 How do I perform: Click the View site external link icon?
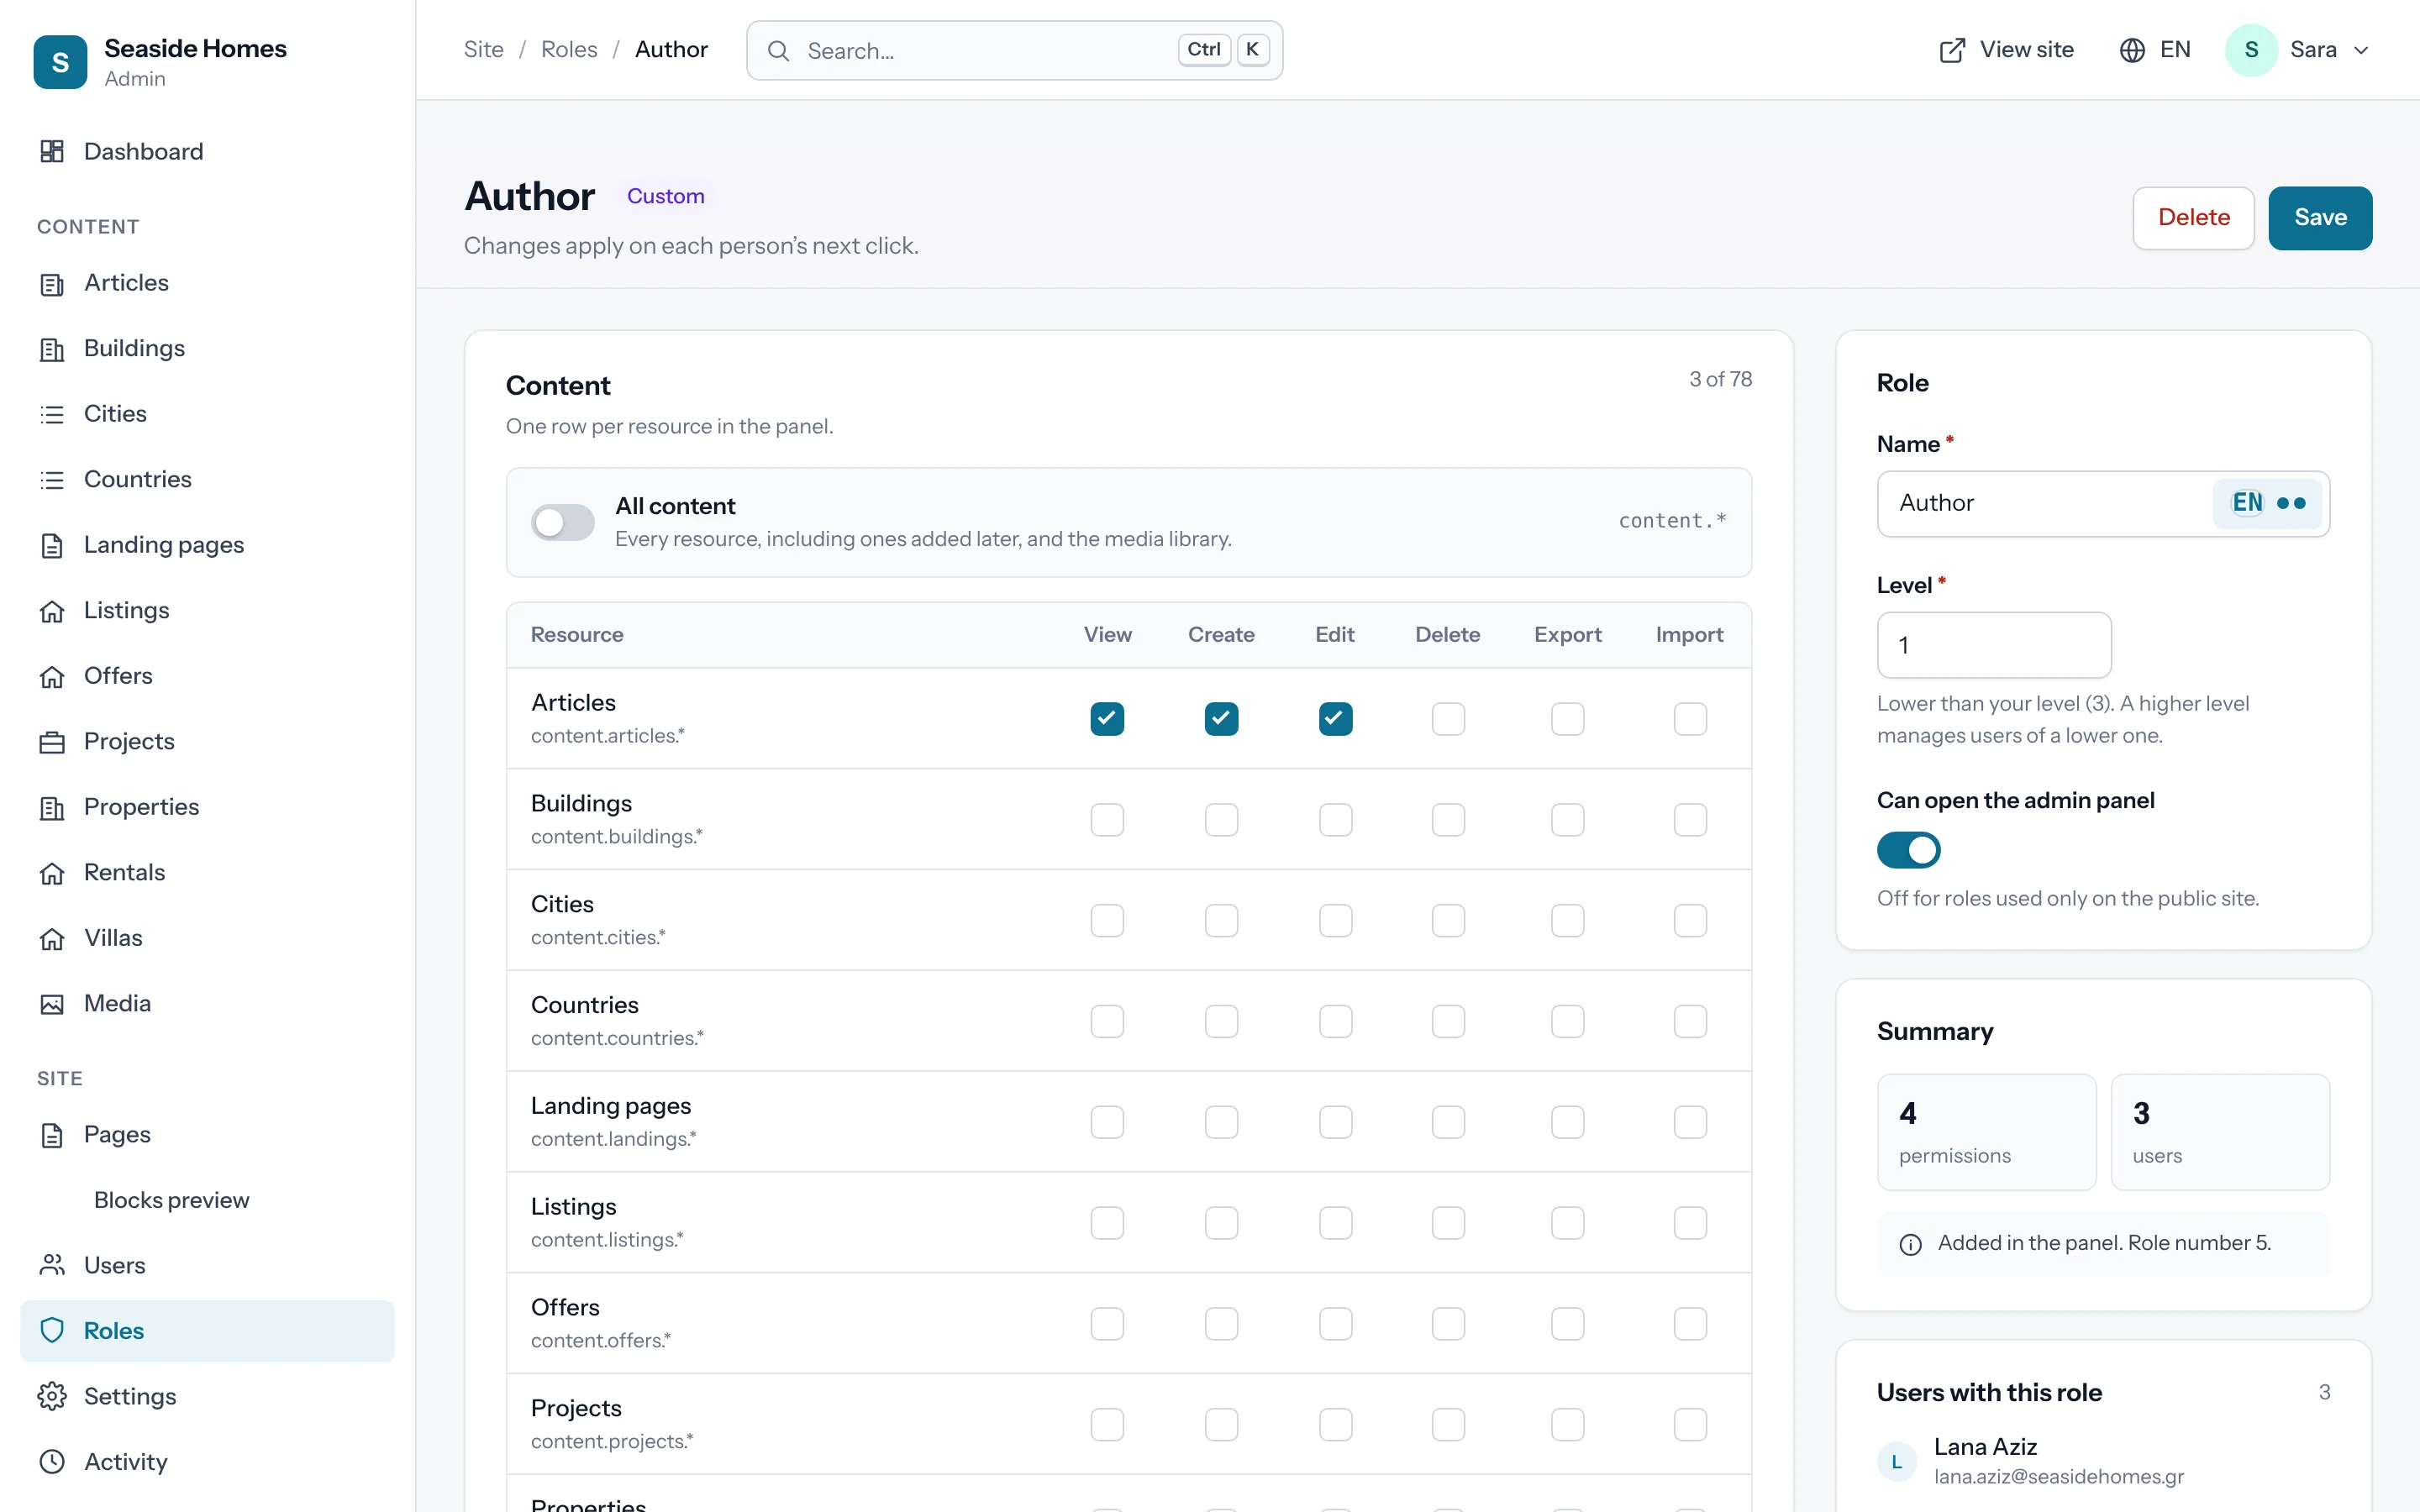coord(1952,50)
